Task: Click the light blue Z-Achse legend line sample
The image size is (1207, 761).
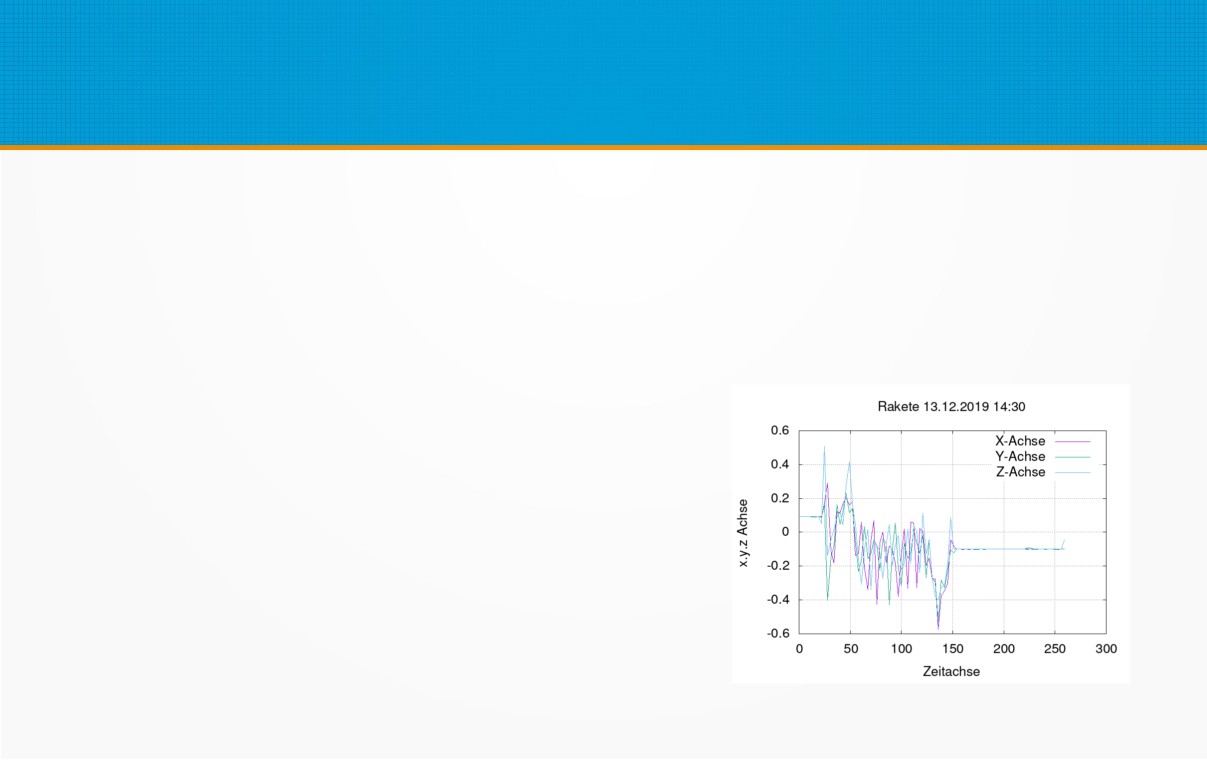Action: [1072, 472]
